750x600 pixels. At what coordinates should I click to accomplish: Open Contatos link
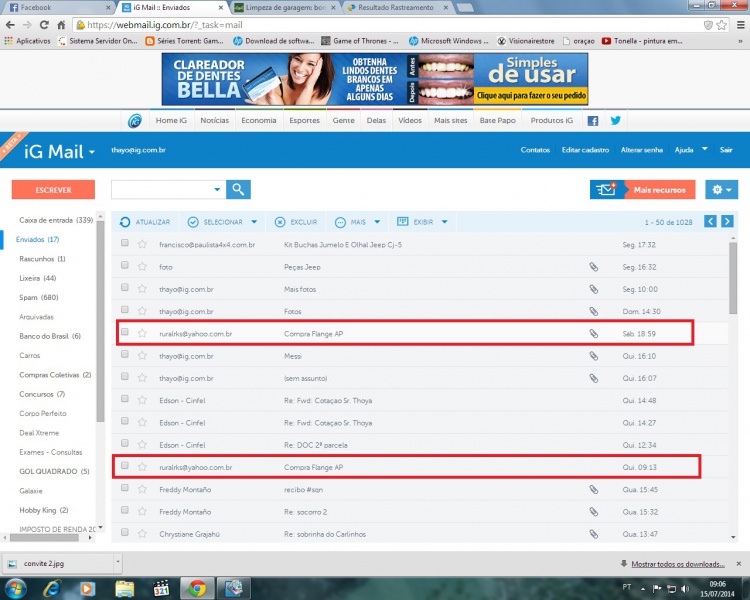click(x=535, y=150)
